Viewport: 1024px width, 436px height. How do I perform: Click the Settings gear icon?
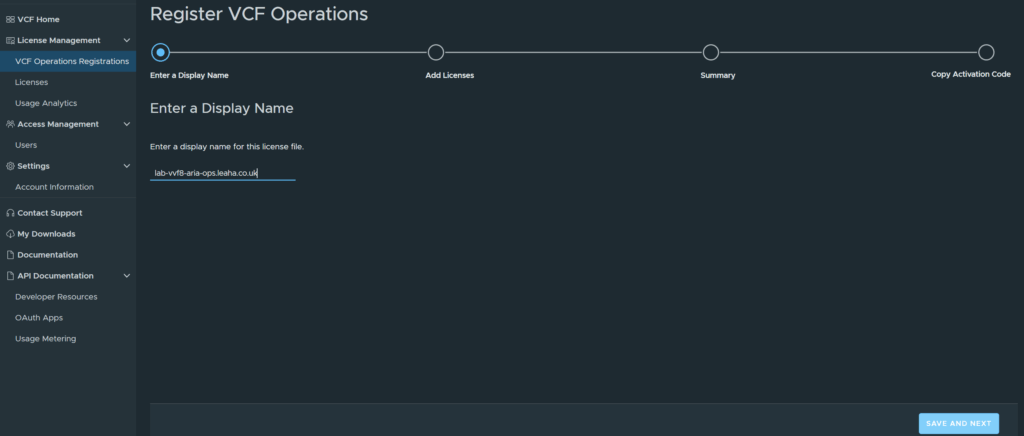10,166
